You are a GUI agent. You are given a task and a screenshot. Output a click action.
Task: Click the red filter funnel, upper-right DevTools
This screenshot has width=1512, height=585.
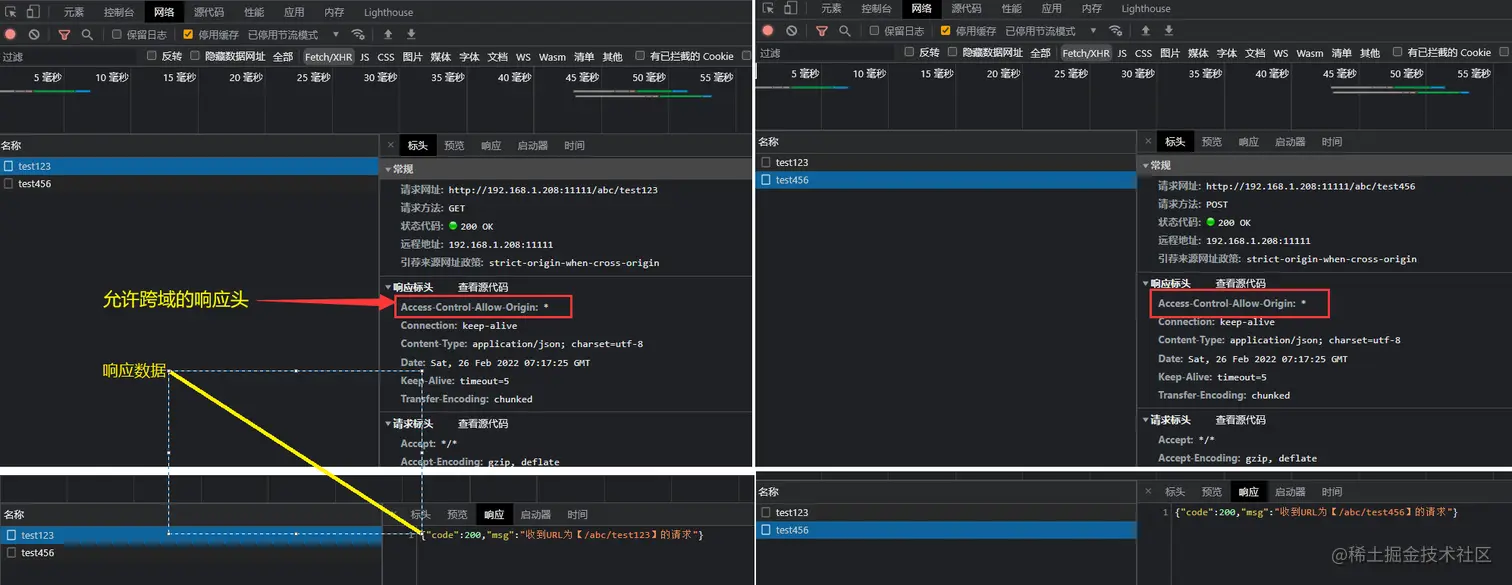[x=822, y=31]
